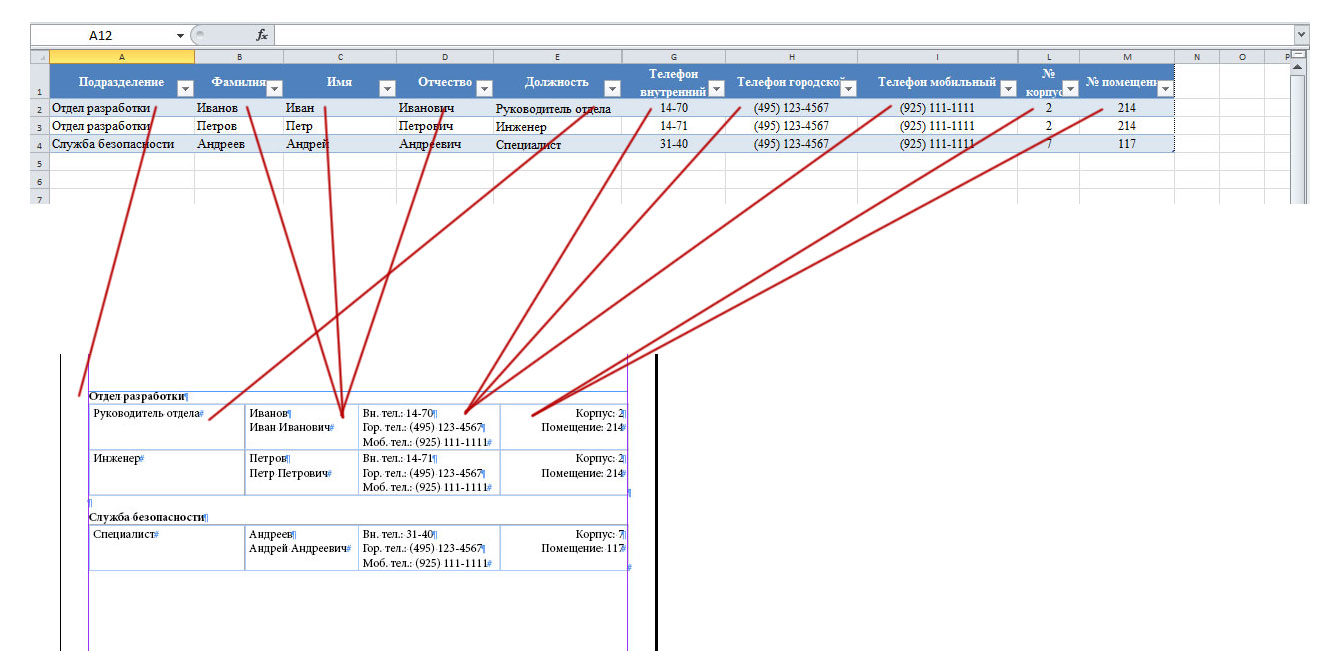The image size is (1342, 651).
Task: Open filter dropdown for Телефон мобильный
Action: 1008,88
